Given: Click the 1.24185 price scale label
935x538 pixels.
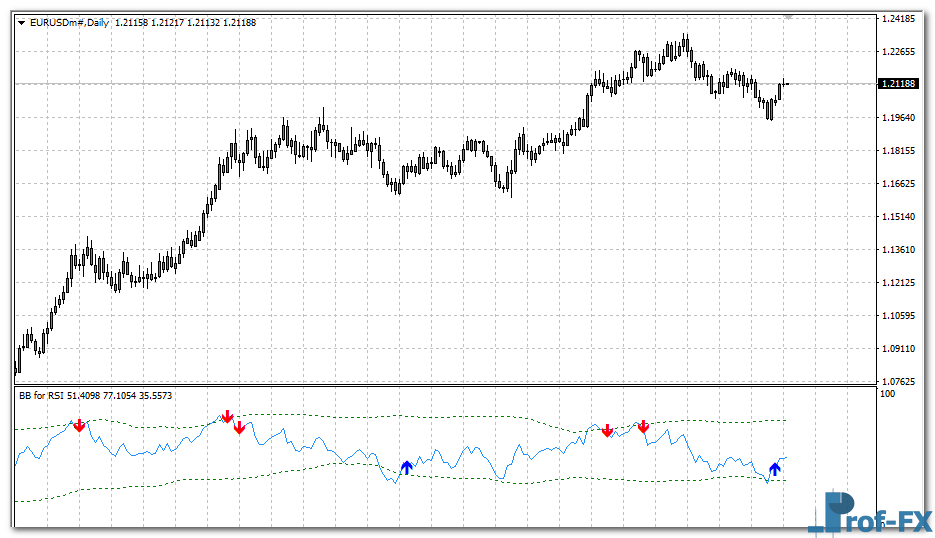Looking at the screenshot, I should [900, 19].
